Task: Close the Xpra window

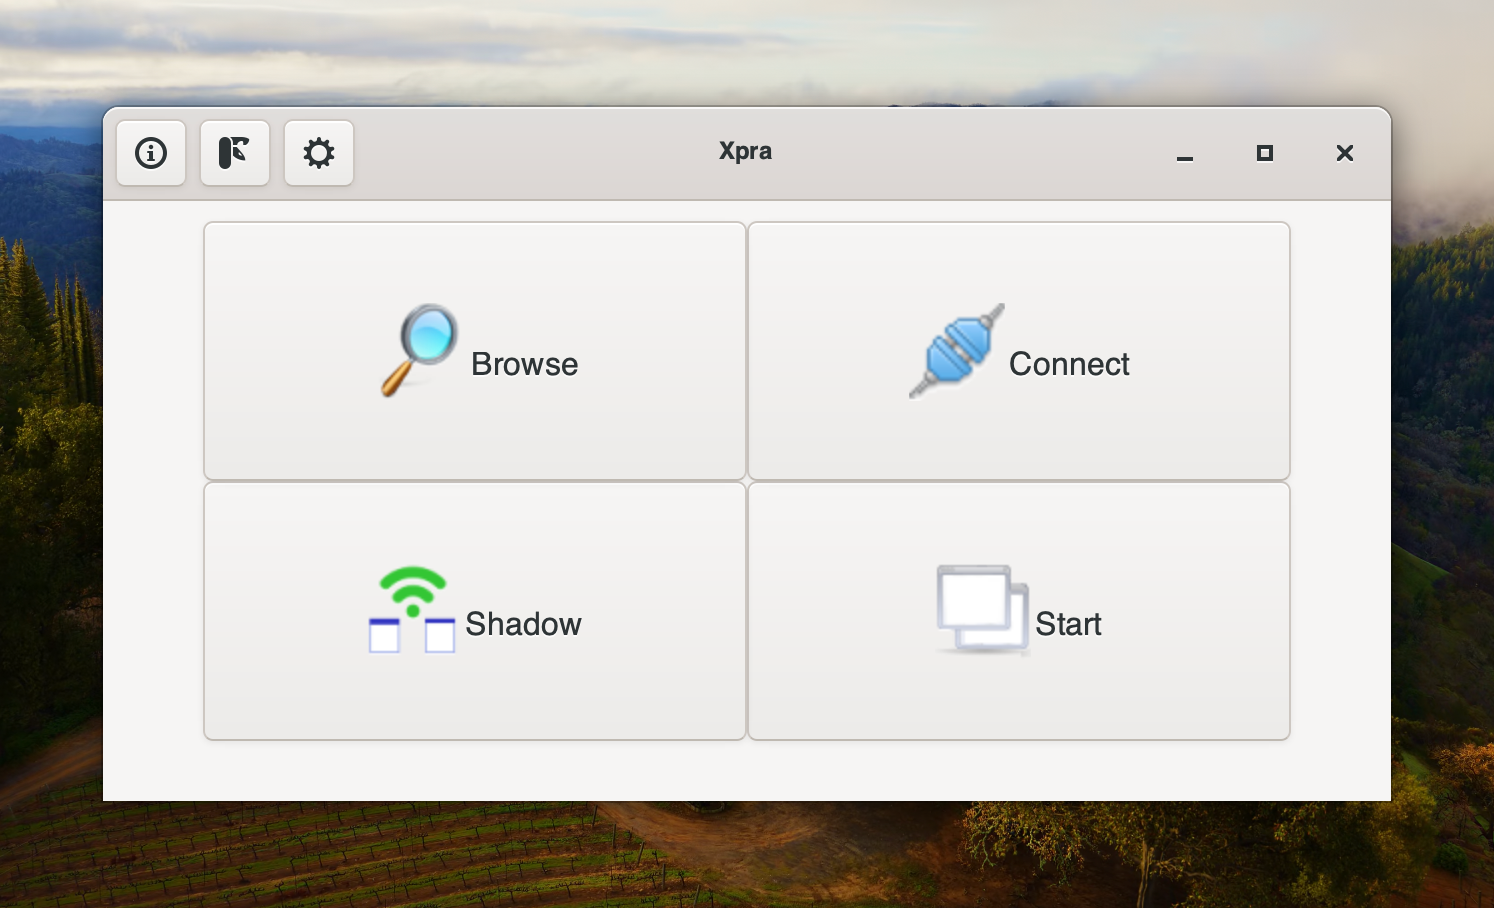Action: pos(1345,153)
